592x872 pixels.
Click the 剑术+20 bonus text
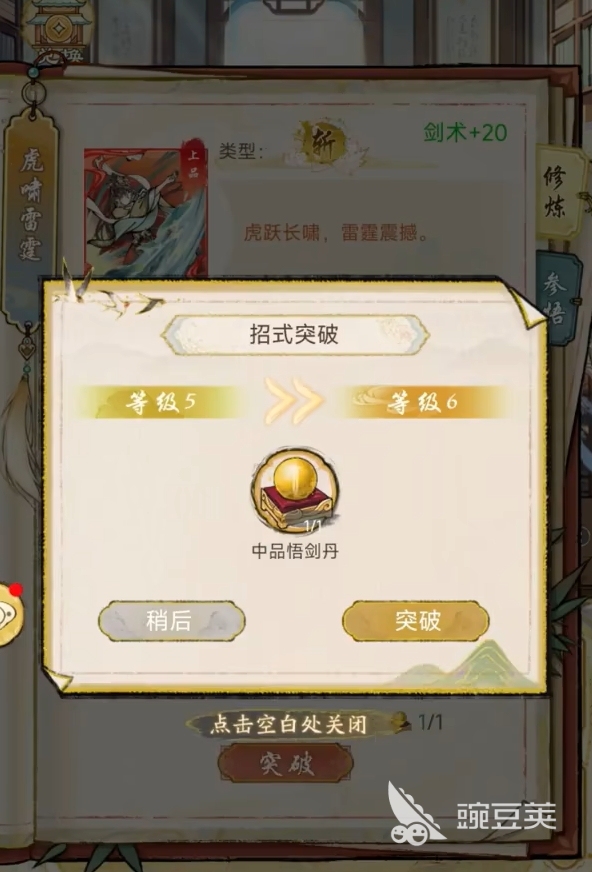click(465, 132)
